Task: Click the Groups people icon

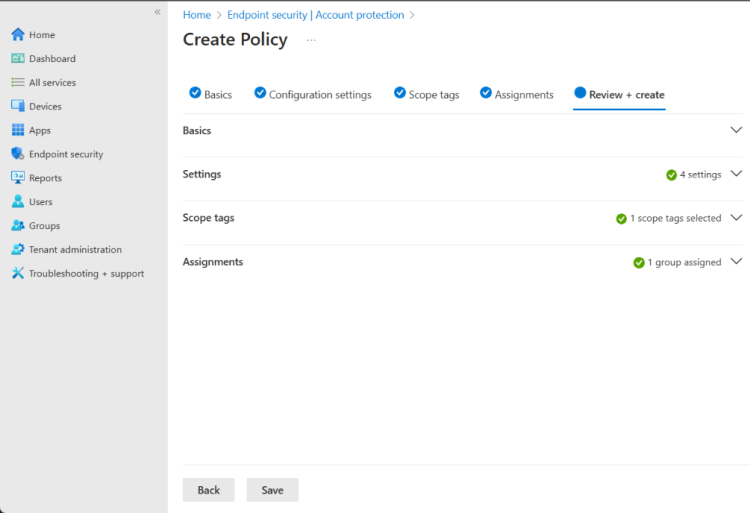Action: click(18, 225)
